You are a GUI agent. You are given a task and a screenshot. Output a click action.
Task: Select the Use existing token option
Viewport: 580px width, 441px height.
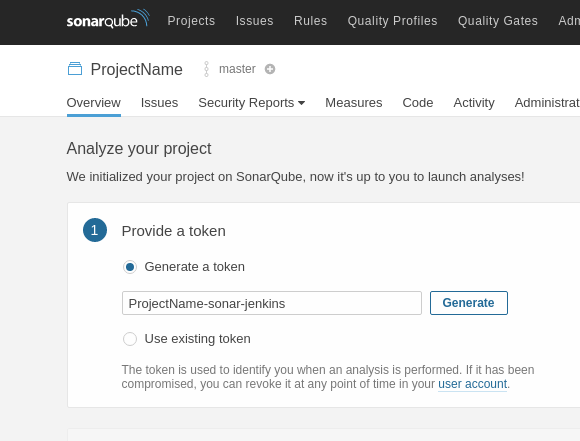[x=130, y=339]
